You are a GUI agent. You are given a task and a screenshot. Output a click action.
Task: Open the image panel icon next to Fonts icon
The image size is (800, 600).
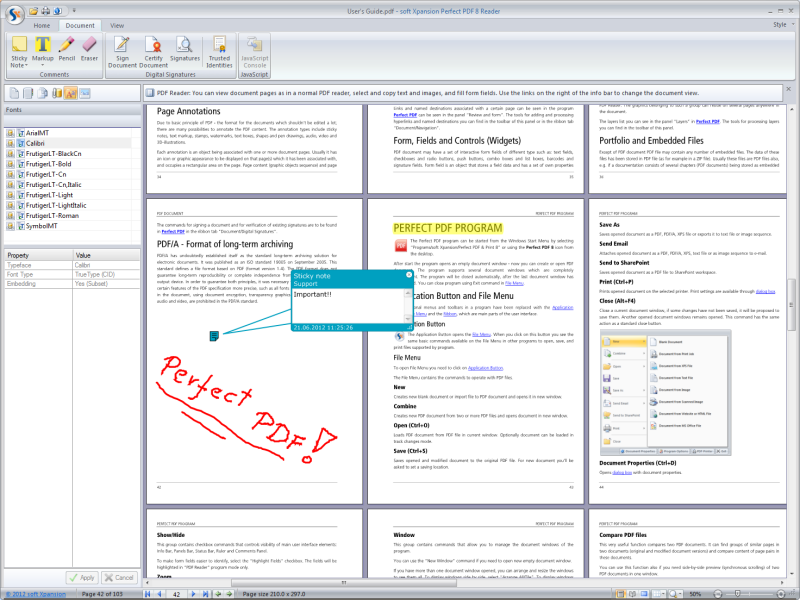(x=85, y=93)
